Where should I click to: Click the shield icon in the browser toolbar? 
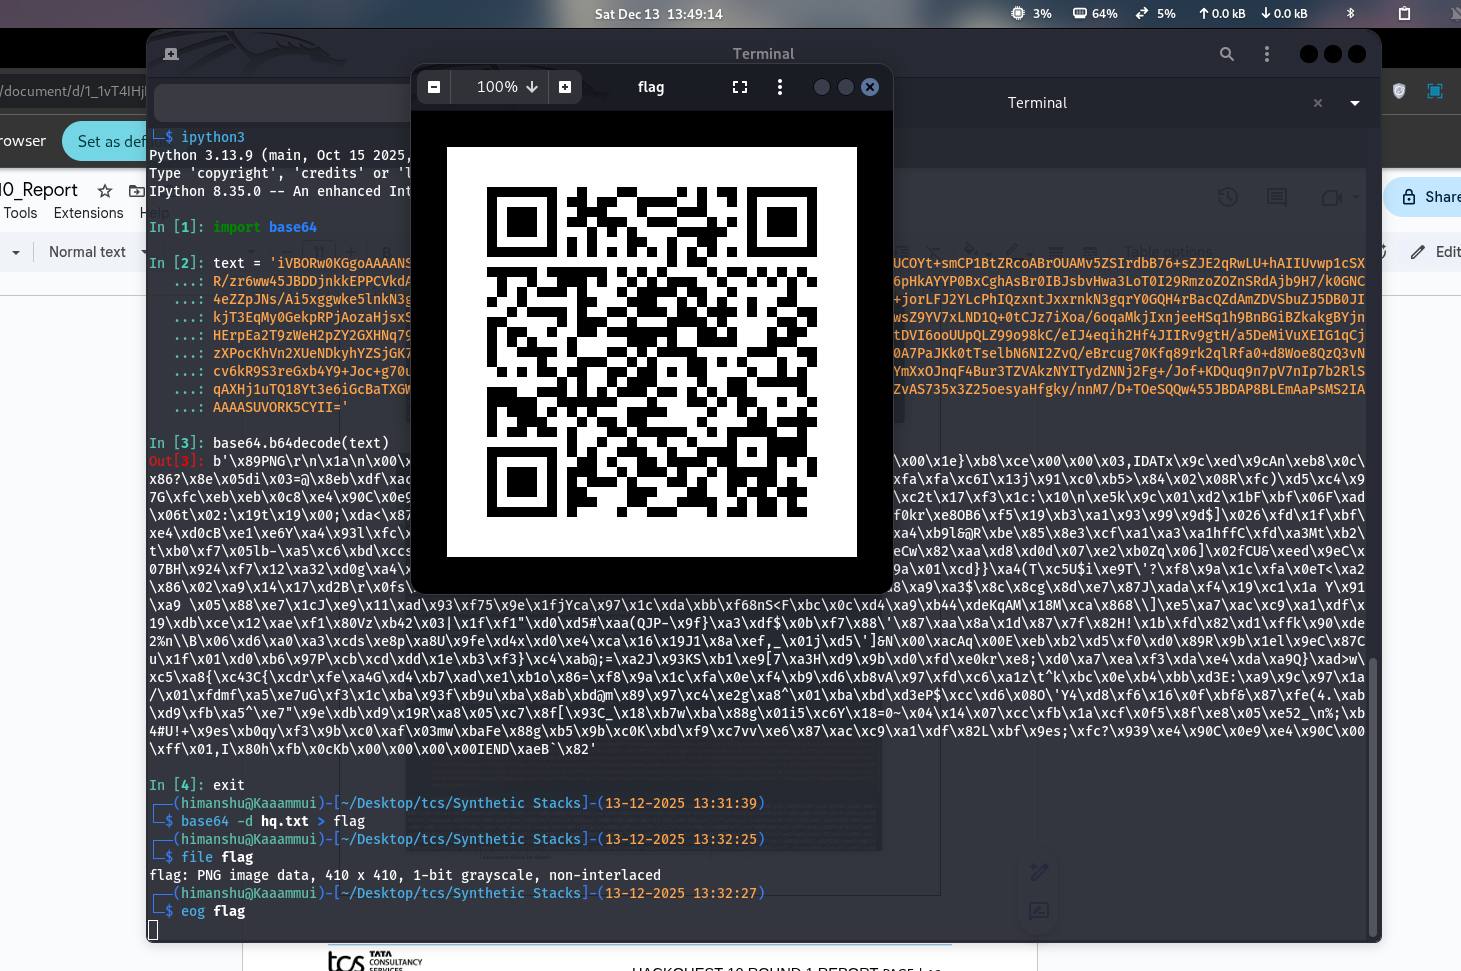point(1399,91)
